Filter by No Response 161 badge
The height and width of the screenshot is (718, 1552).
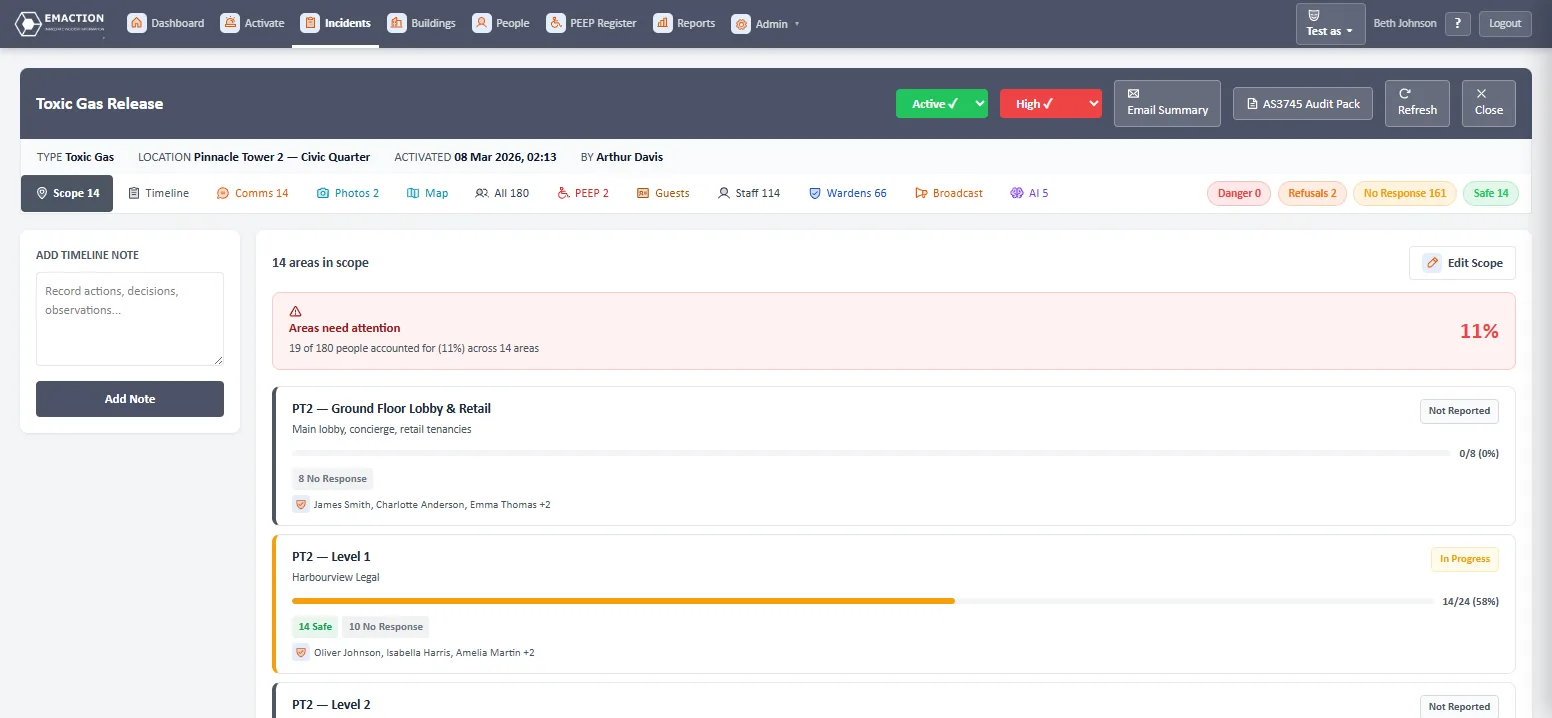coord(1405,193)
